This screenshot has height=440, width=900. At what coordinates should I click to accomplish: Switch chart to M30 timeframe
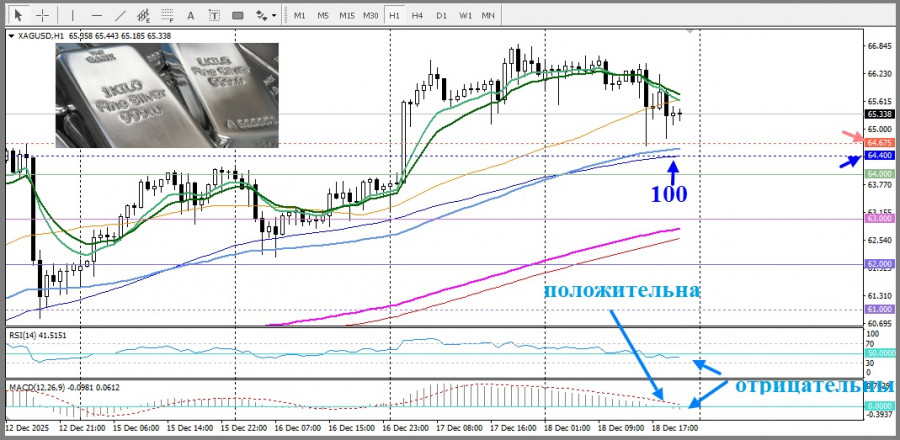[370, 15]
